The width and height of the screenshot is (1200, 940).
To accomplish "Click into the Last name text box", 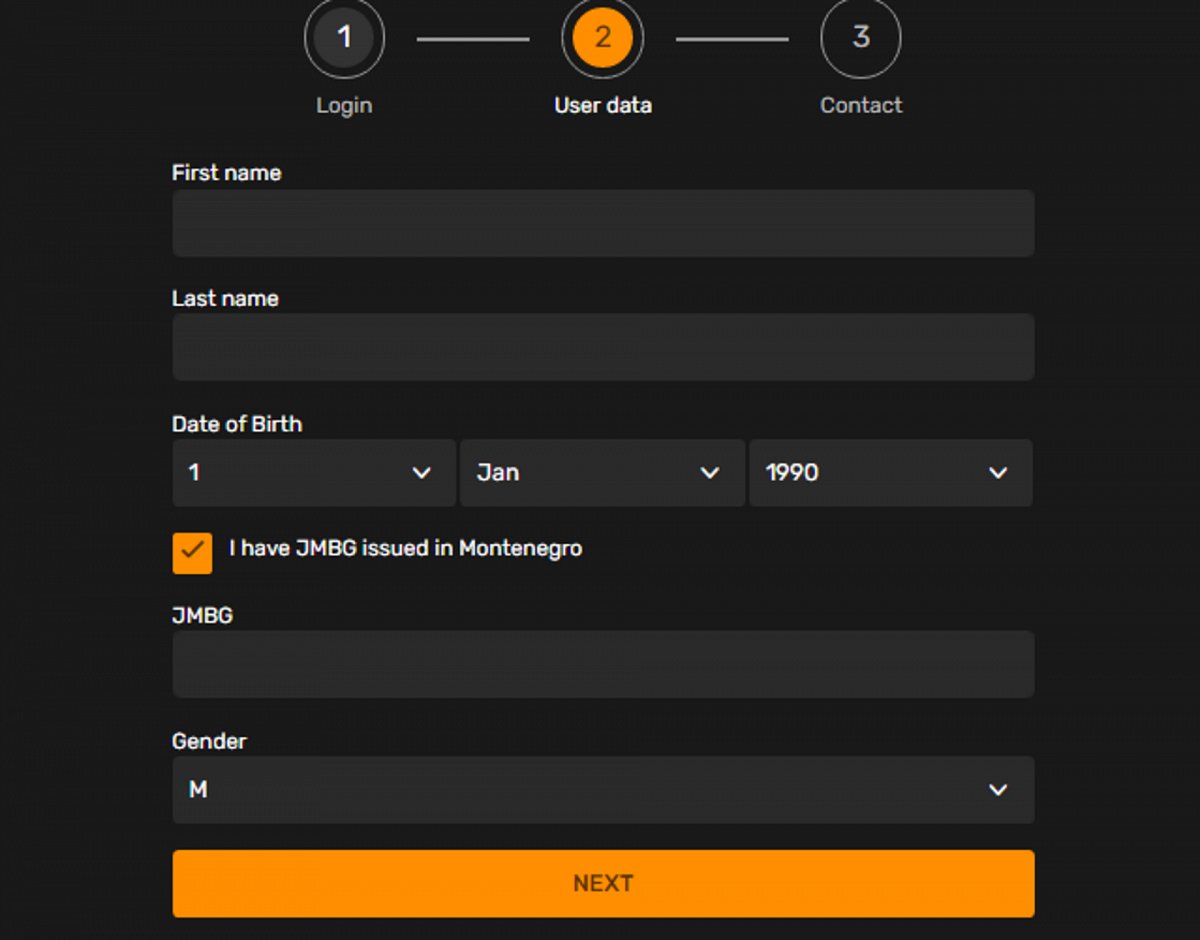I will click(x=603, y=347).
